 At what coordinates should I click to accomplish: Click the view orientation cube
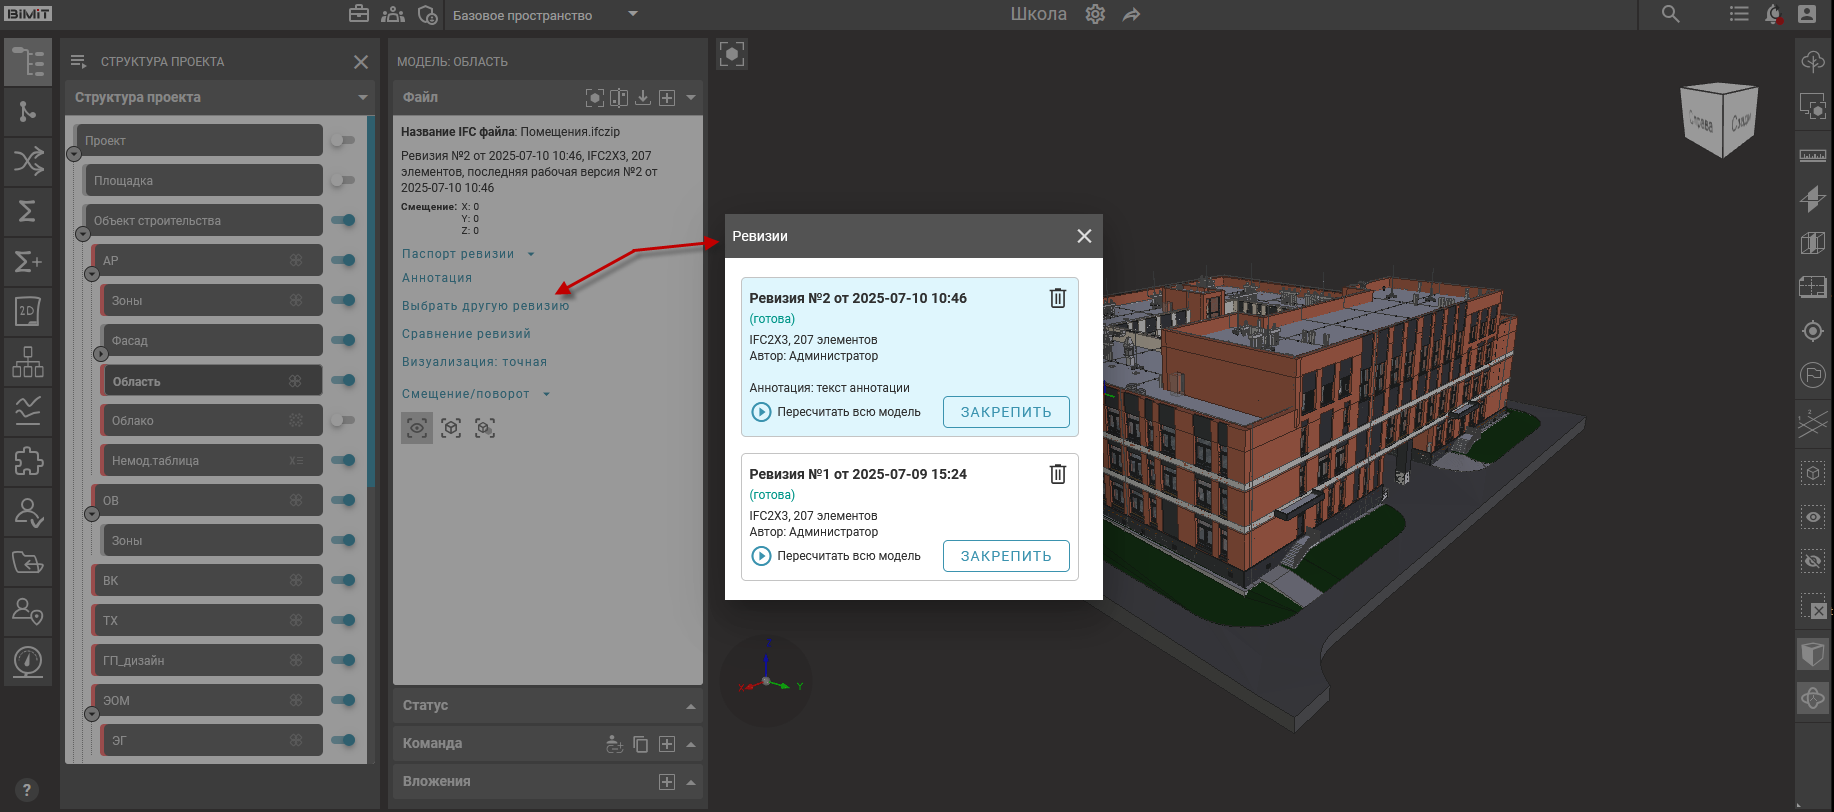[x=1719, y=120]
